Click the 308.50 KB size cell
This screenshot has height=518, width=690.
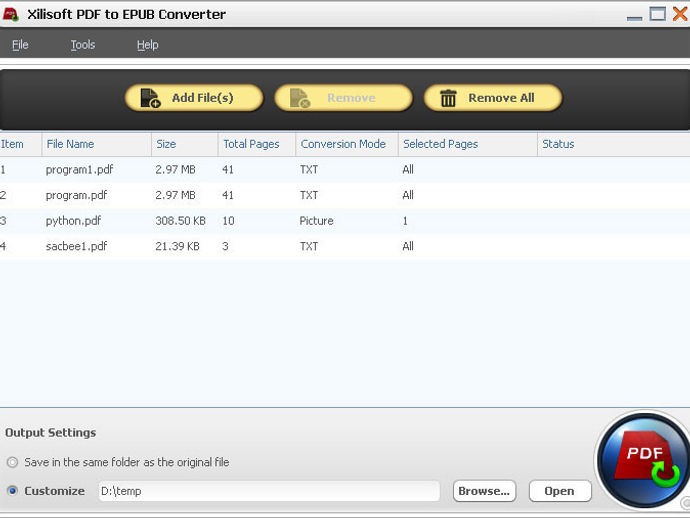[180, 220]
